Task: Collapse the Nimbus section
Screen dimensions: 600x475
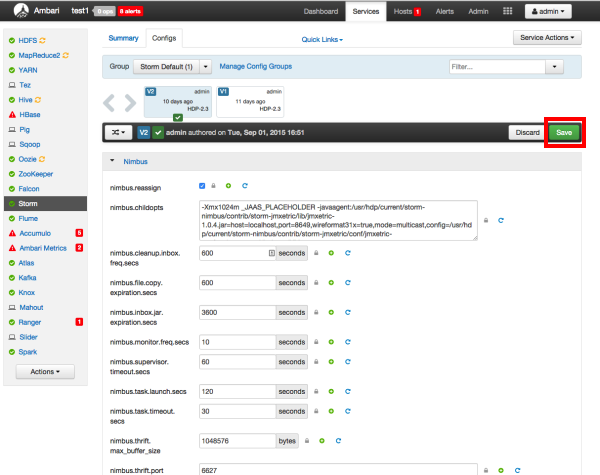Action: click(112, 161)
